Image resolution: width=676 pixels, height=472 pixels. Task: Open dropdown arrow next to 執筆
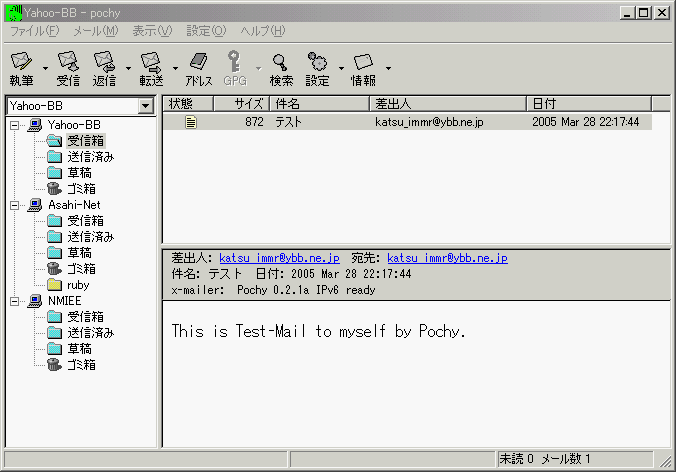click(45, 68)
